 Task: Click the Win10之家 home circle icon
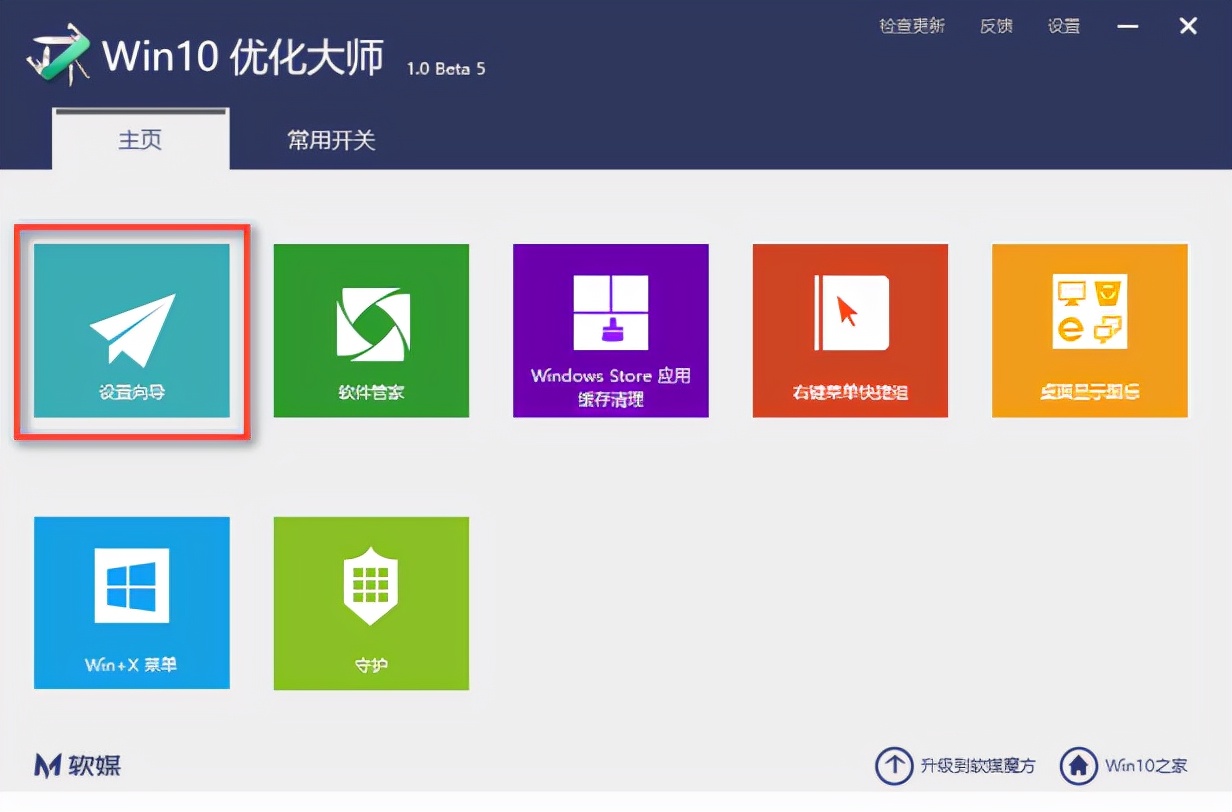click(x=1080, y=765)
